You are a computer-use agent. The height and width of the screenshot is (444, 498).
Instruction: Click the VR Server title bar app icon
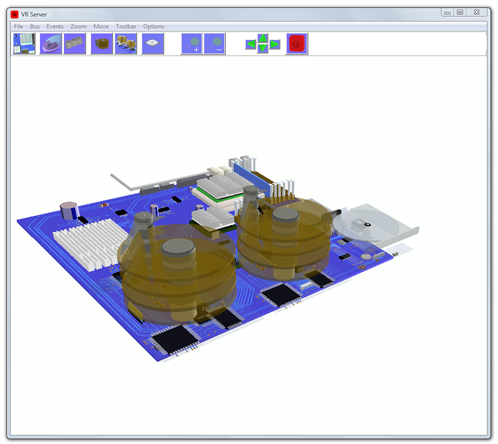click(x=14, y=14)
